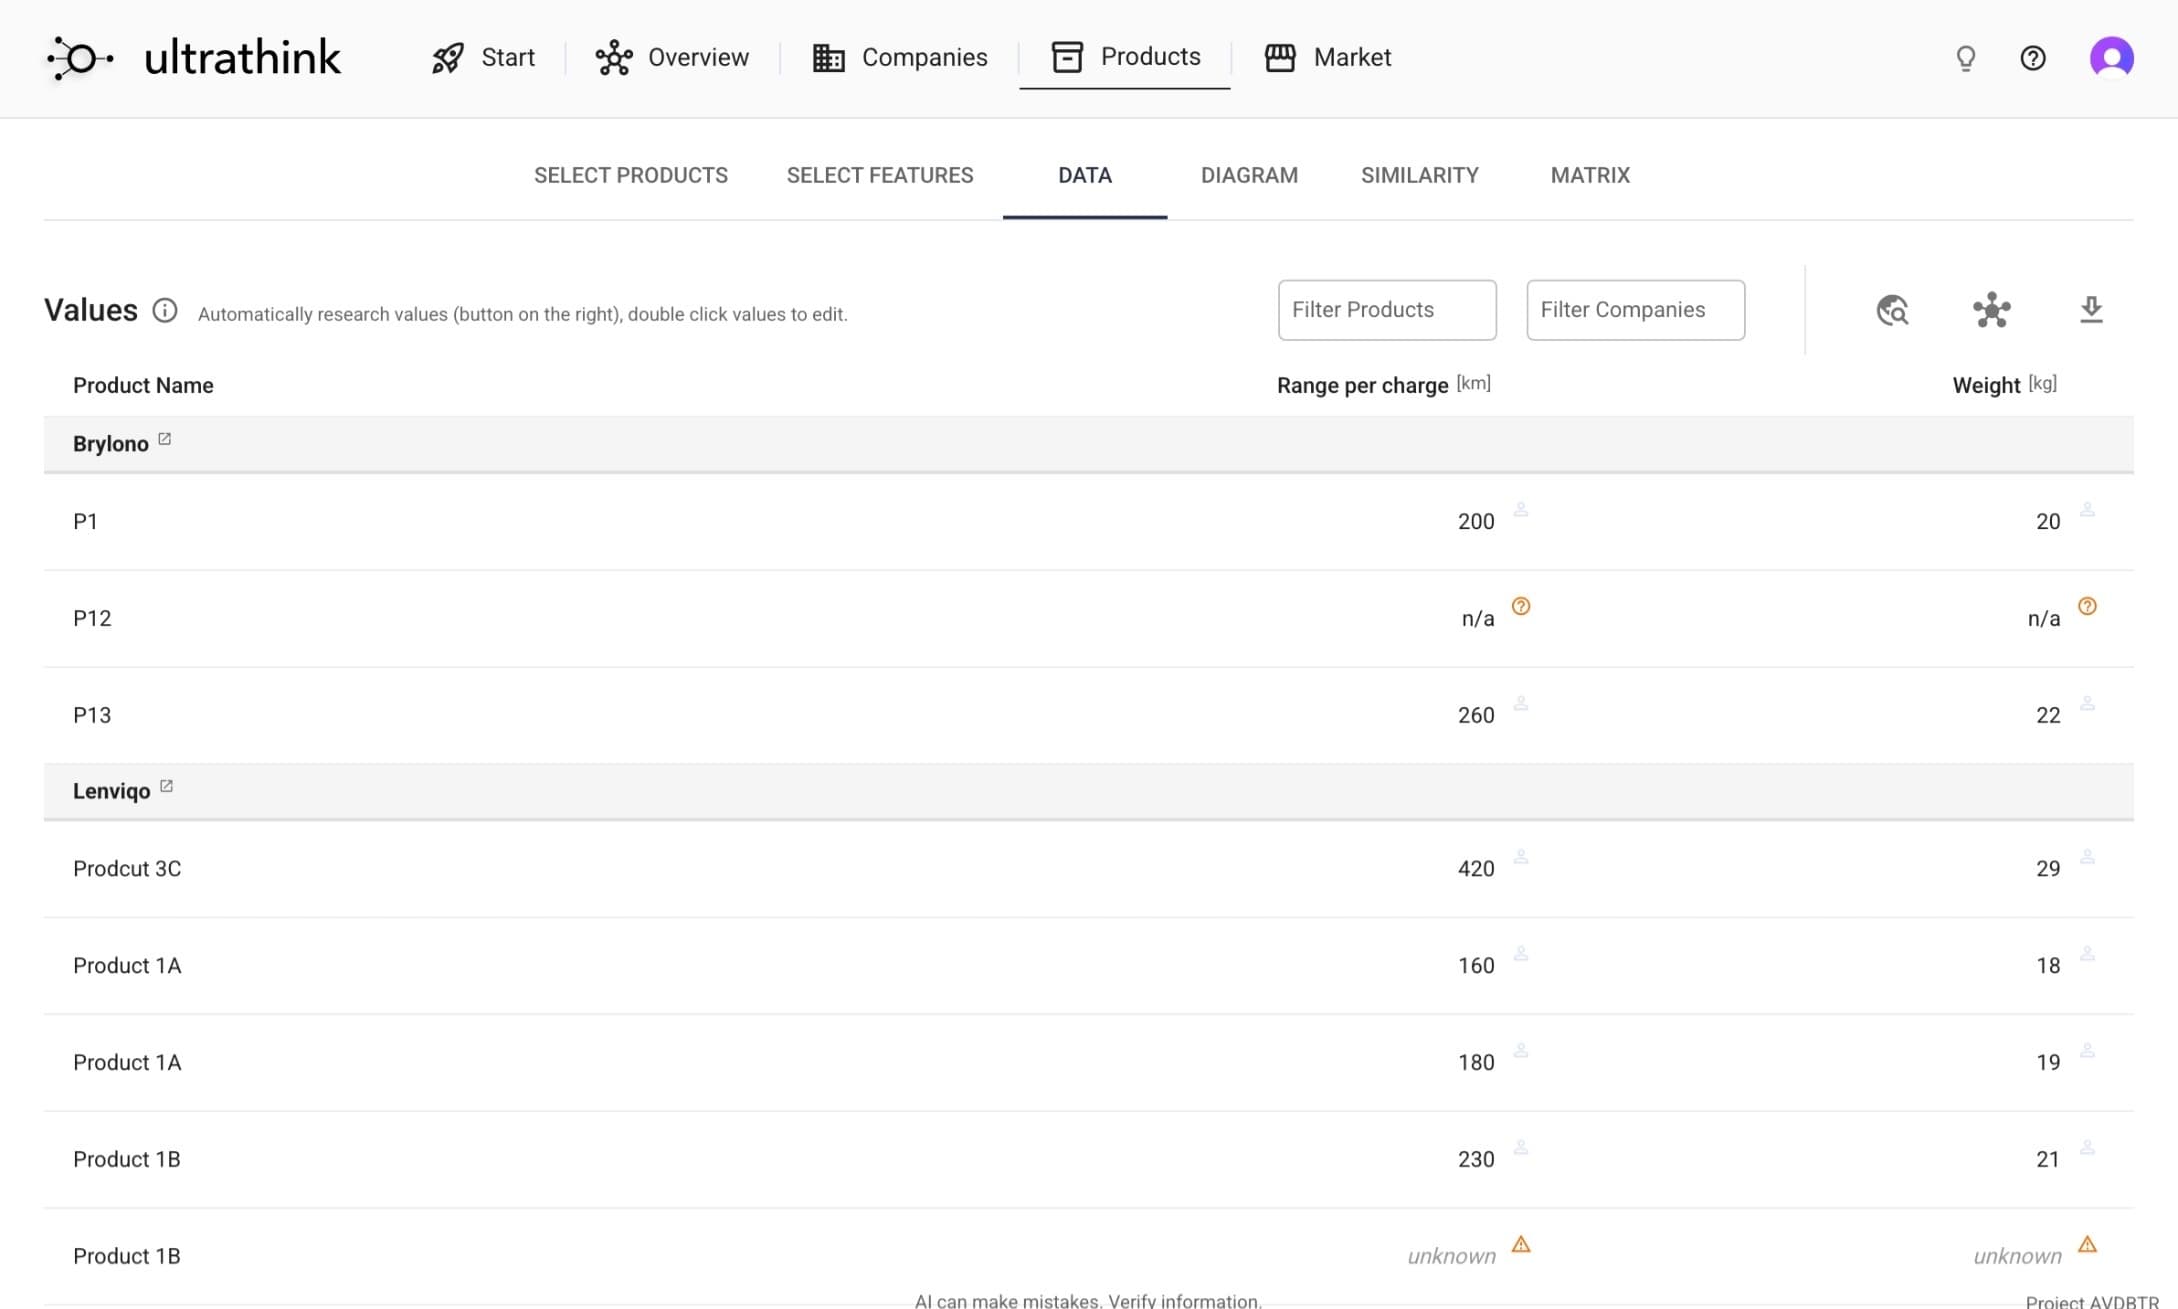
Task: Switch to the DIAGRAM tab
Action: click(1248, 175)
